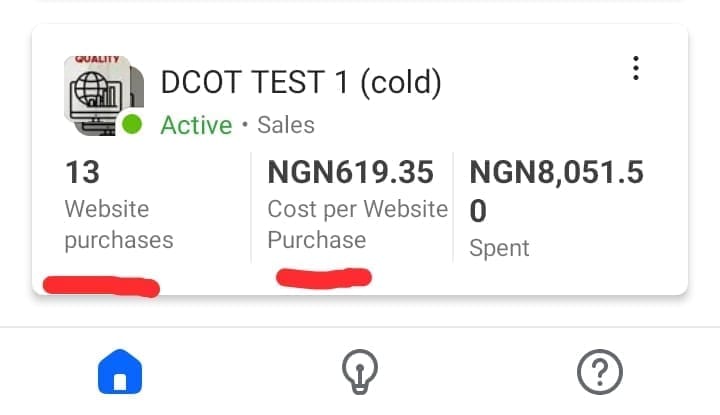720x415 pixels.
Task: Tap the NGN619.35 cost value
Action: click(x=350, y=173)
